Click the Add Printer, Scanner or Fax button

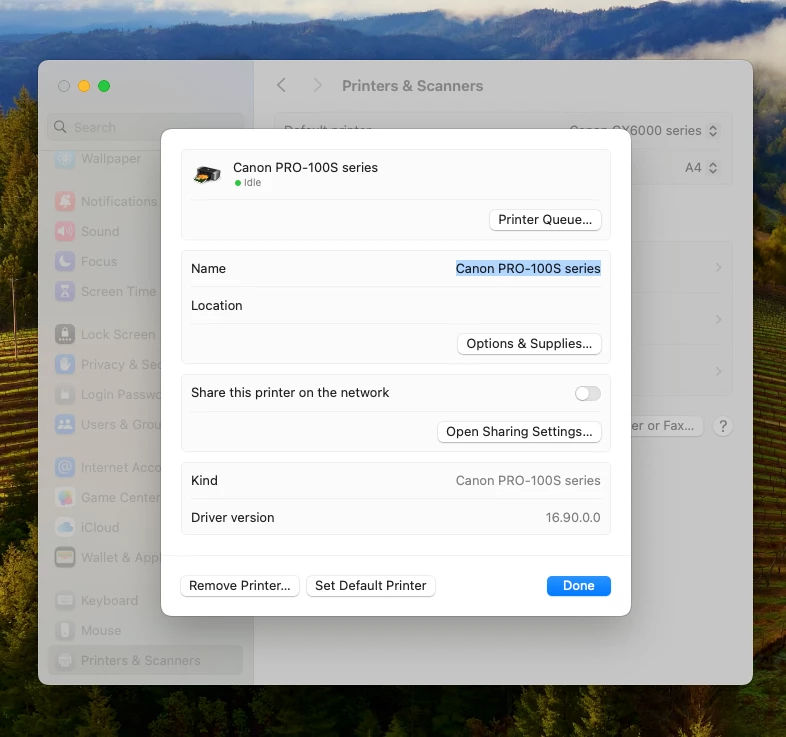pos(667,426)
